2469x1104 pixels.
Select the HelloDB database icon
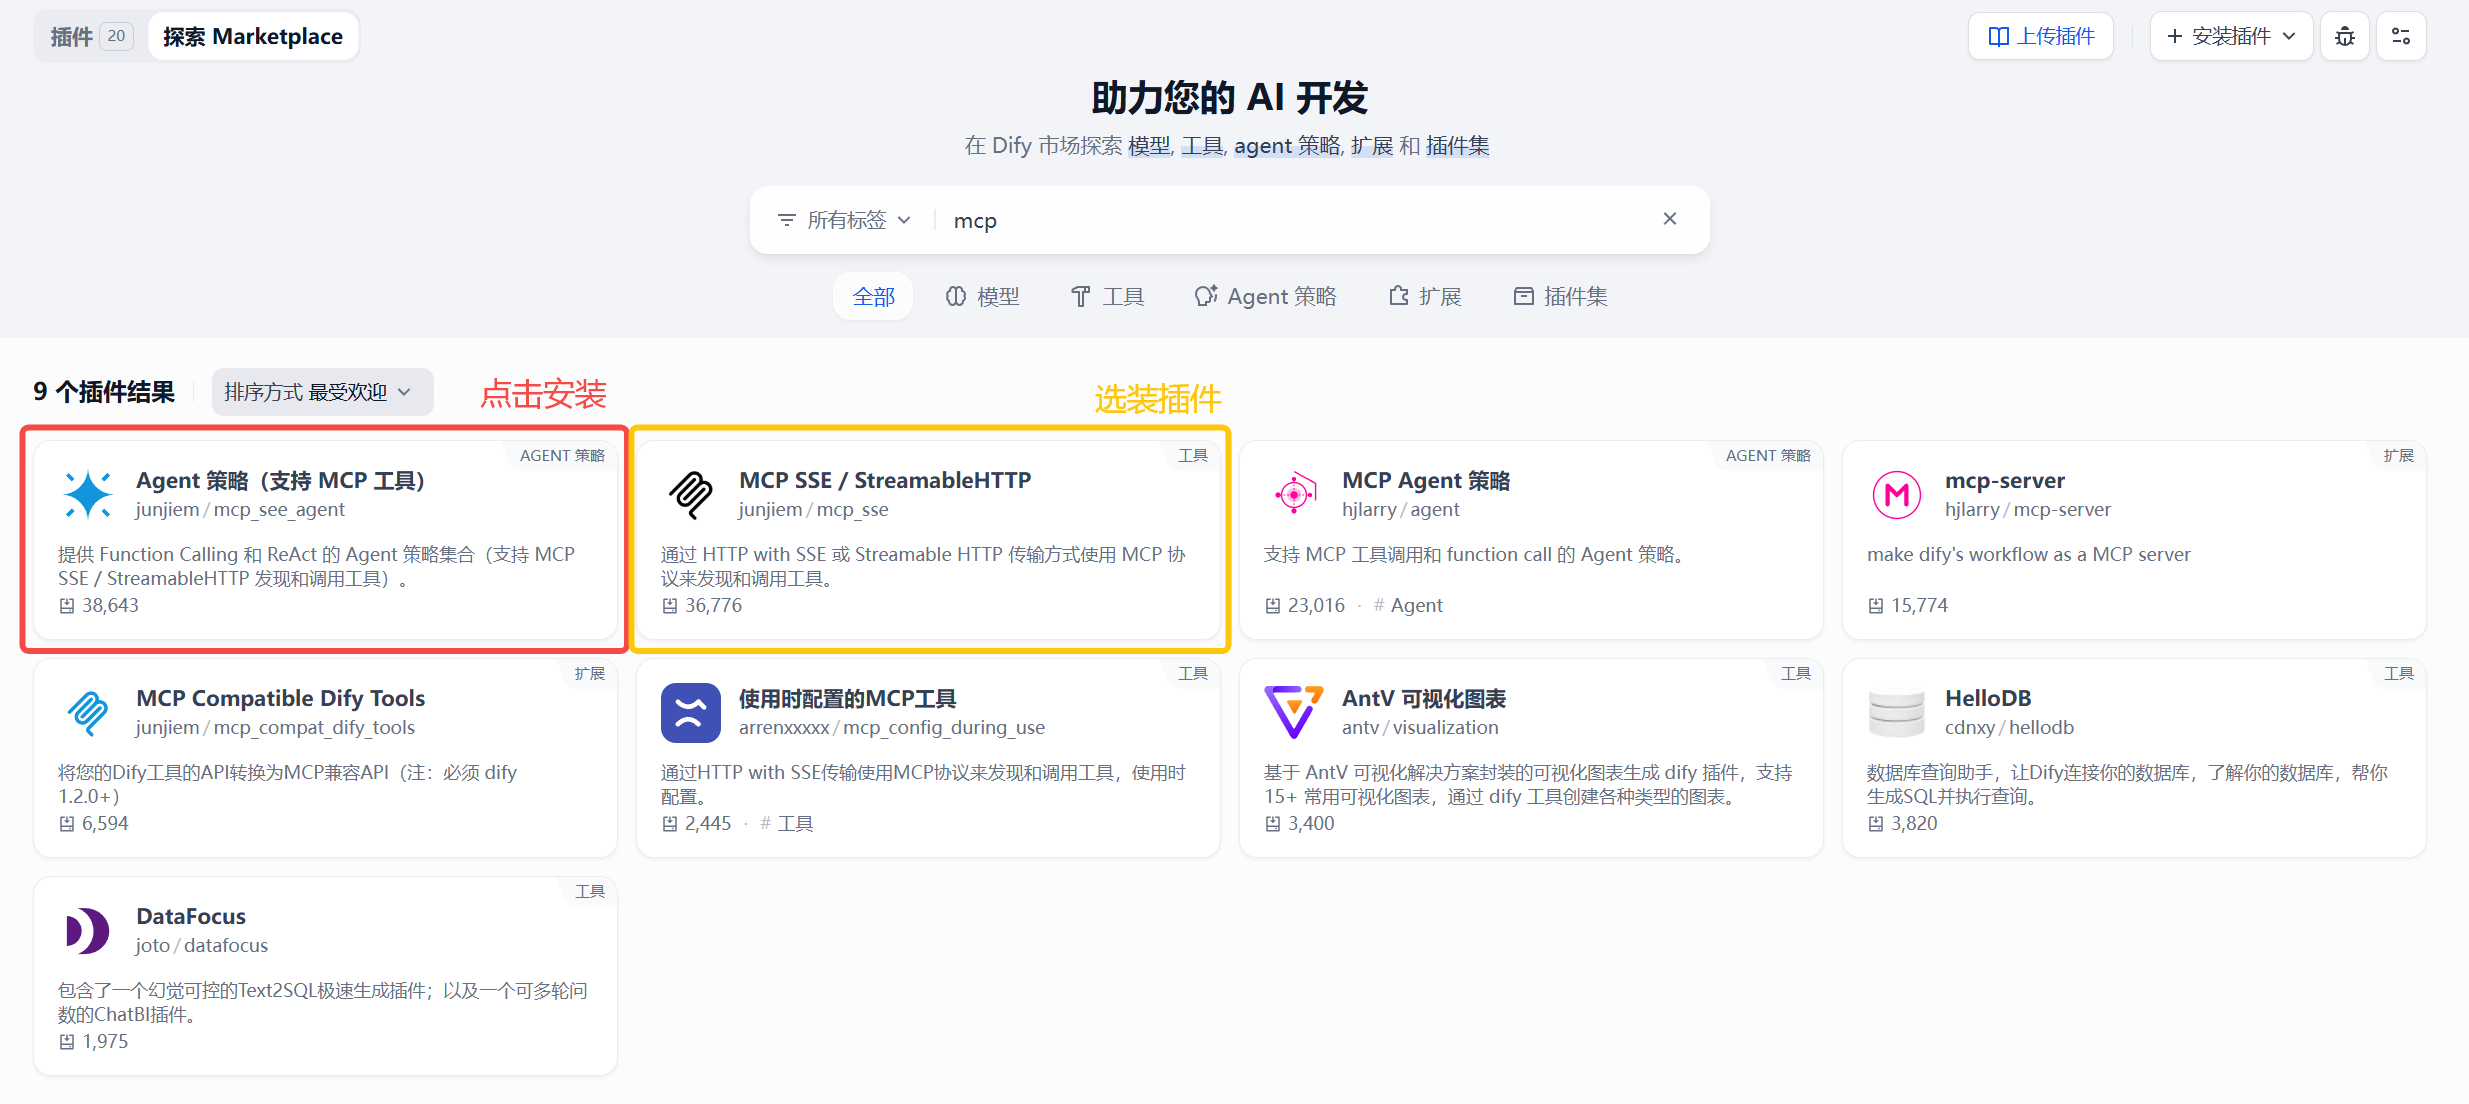[x=1895, y=712]
